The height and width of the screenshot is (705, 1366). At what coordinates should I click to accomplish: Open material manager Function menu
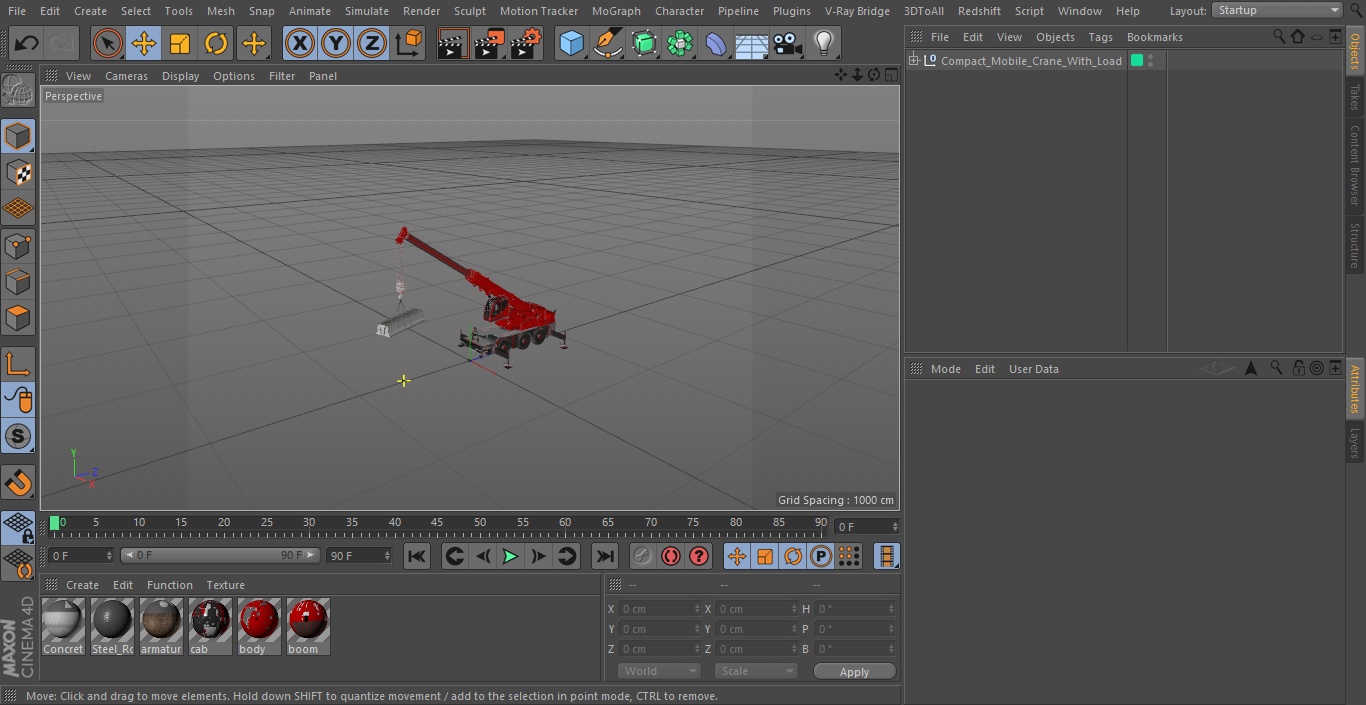pos(170,585)
